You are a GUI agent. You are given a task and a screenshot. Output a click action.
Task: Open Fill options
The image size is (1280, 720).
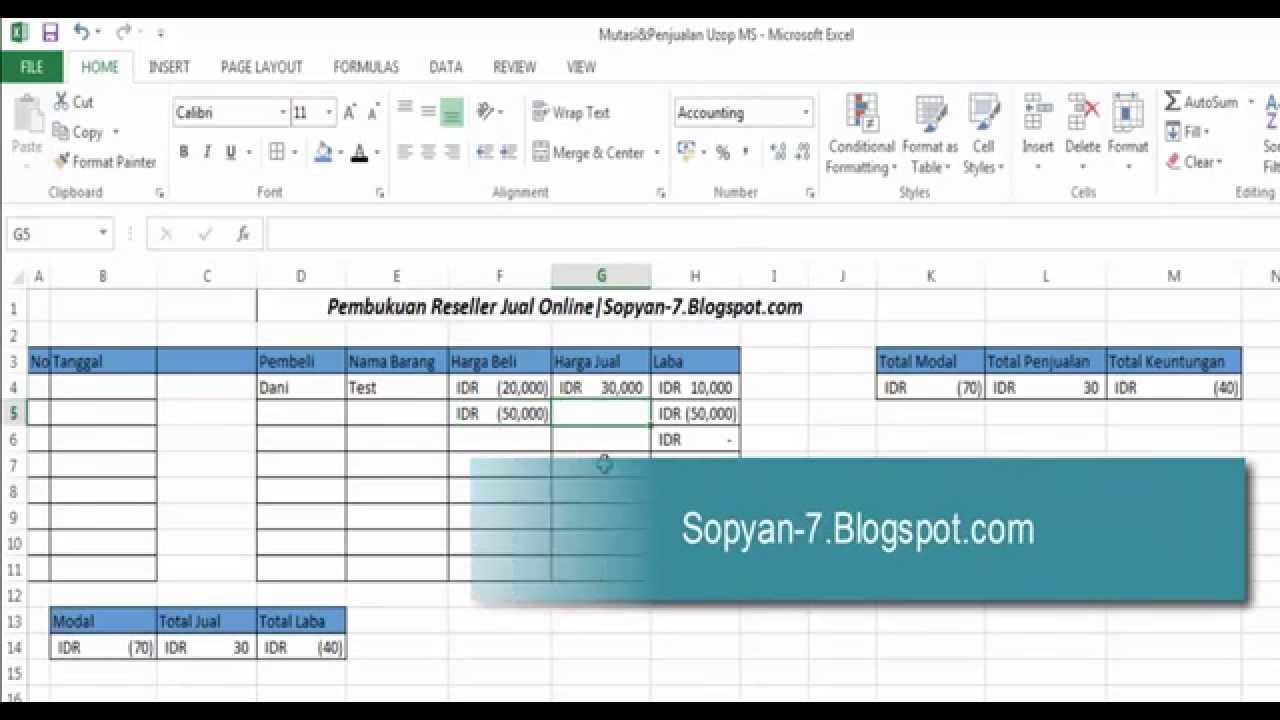tap(1188, 132)
